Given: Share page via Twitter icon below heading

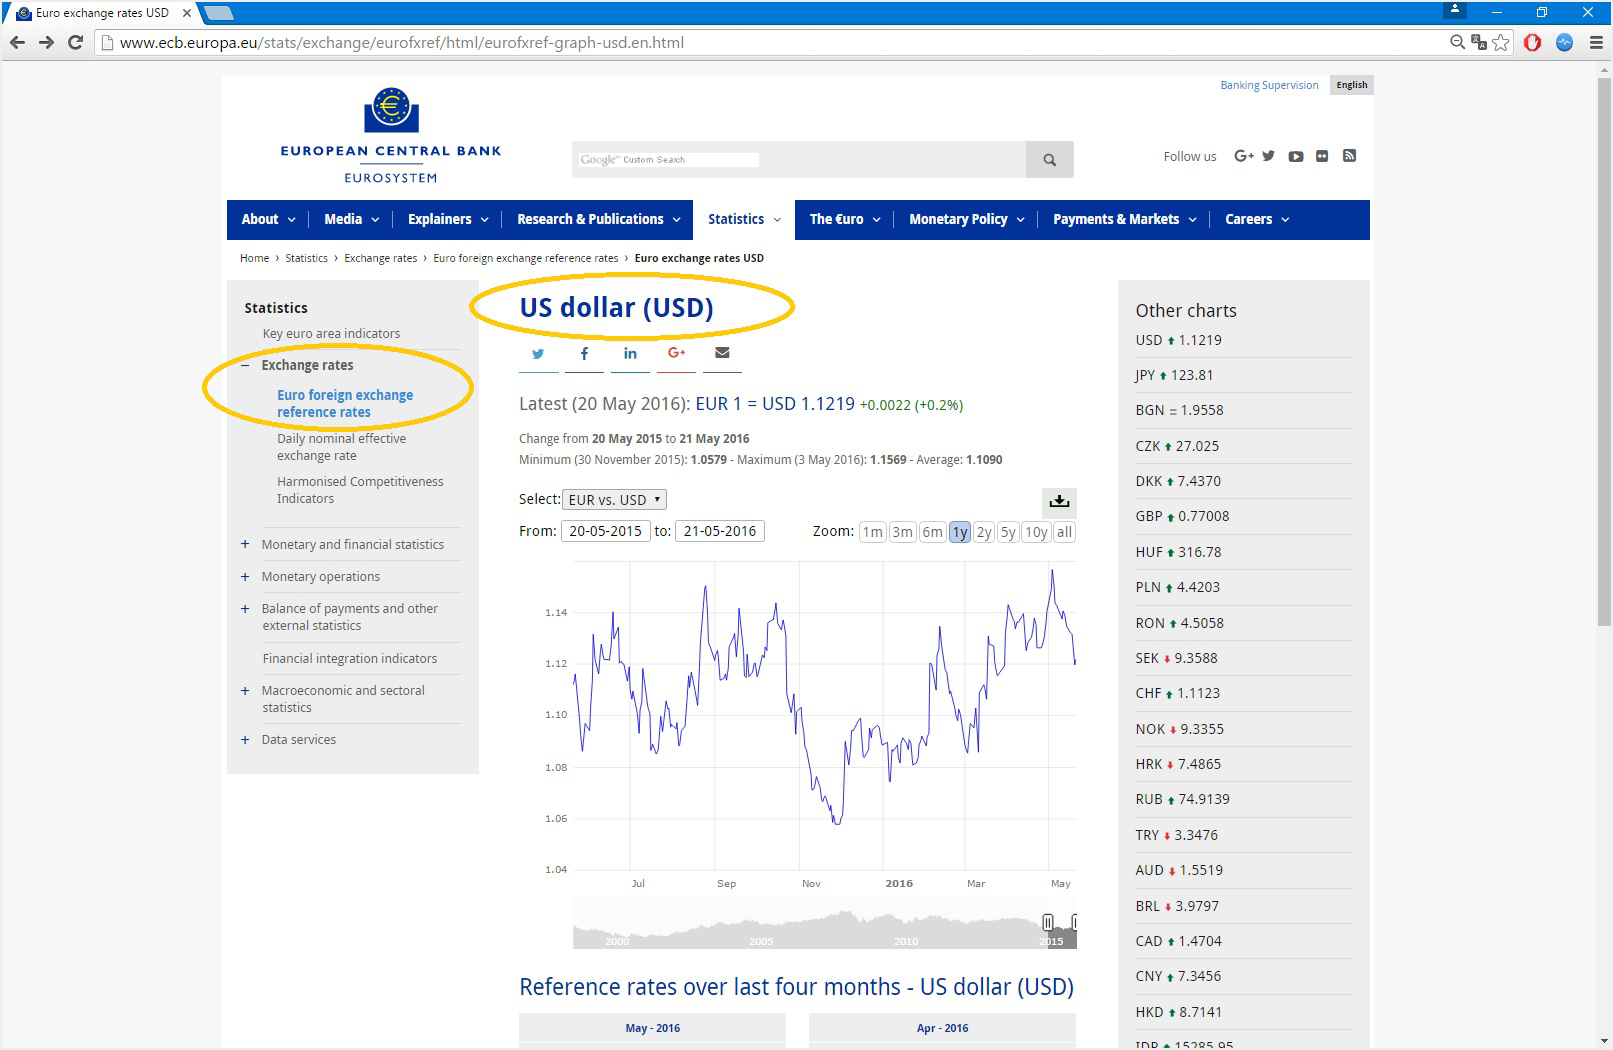Looking at the screenshot, I should [x=538, y=354].
